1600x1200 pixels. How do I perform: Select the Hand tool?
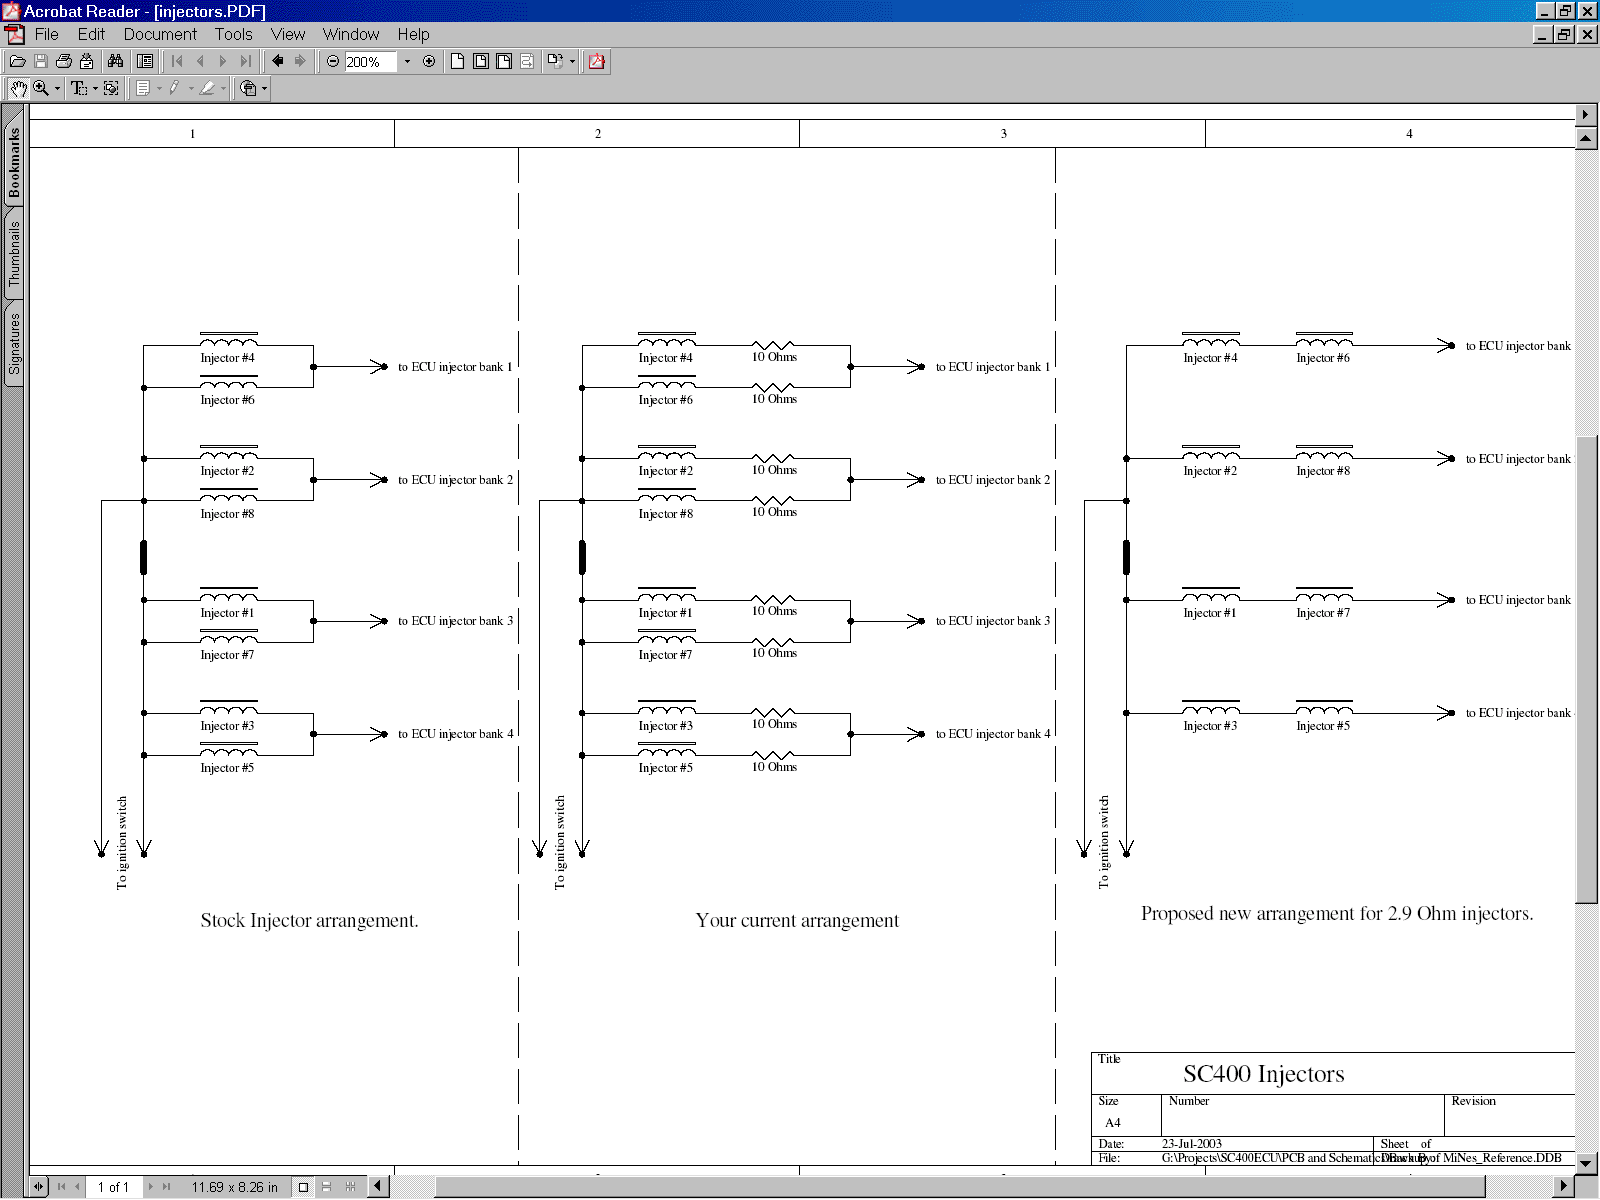point(18,88)
